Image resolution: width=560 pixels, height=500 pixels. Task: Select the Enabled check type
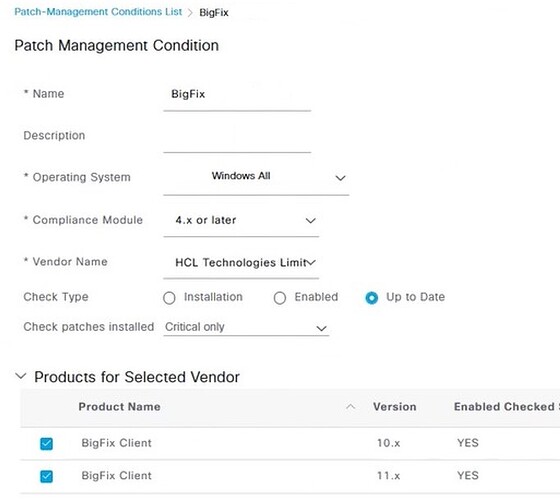280,298
